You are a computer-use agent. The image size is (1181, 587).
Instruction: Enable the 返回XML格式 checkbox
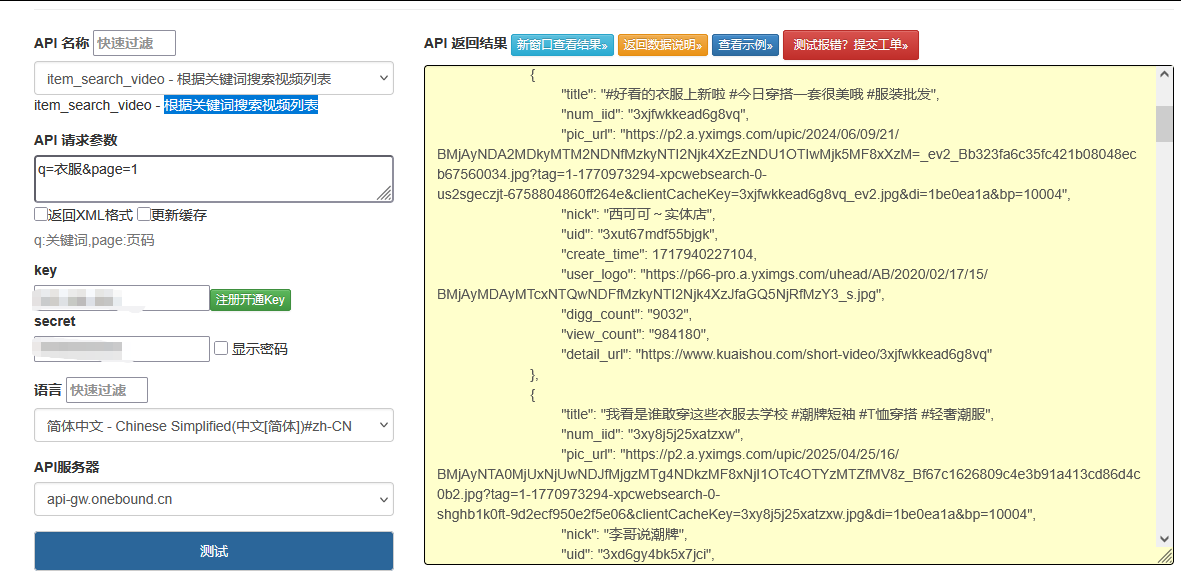[x=41, y=215]
